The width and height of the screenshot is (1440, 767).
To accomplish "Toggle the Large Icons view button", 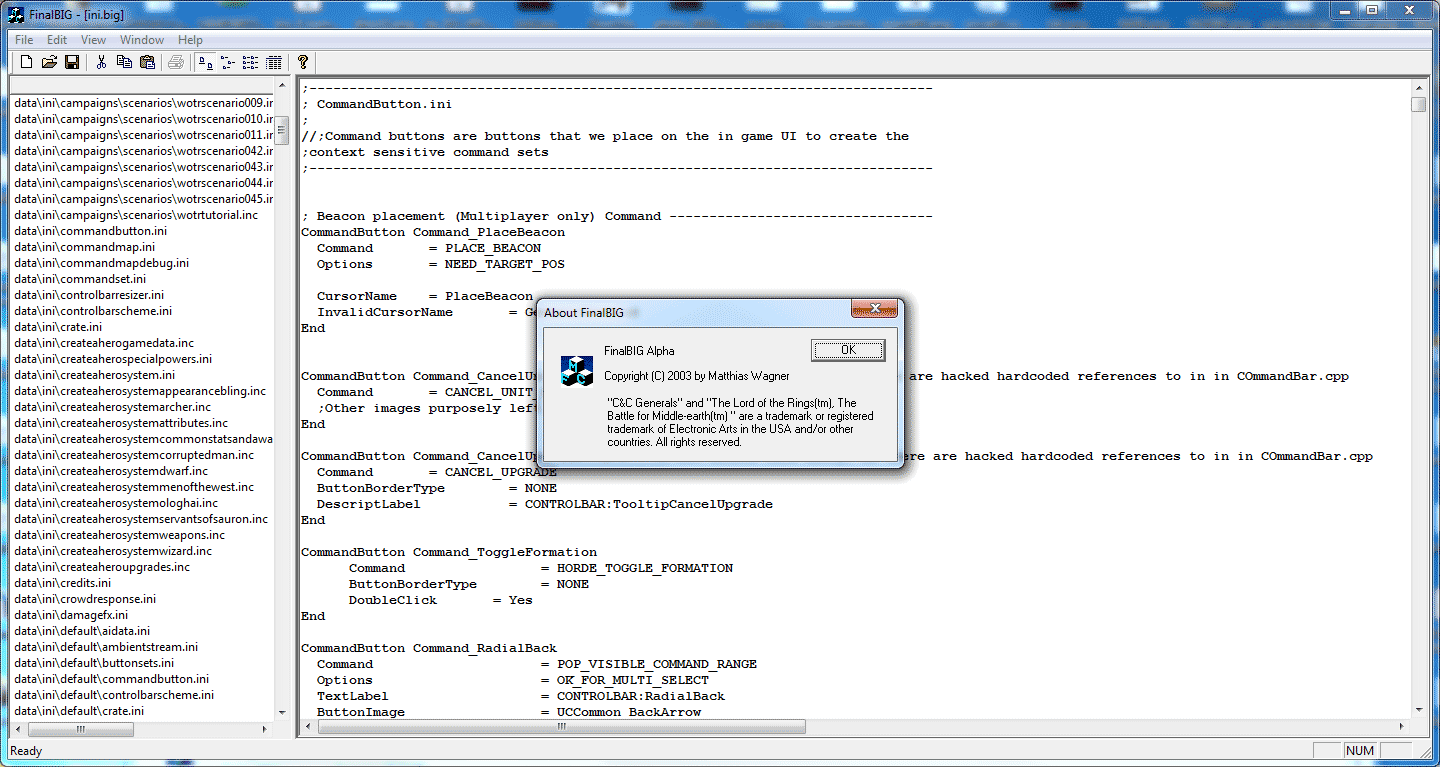I will [x=205, y=62].
